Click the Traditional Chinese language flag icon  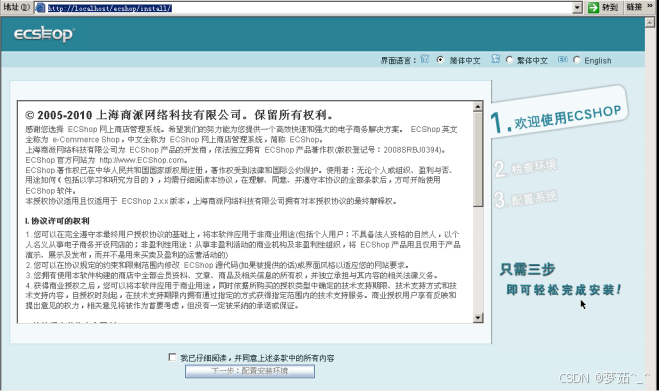click(x=495, y=59)
